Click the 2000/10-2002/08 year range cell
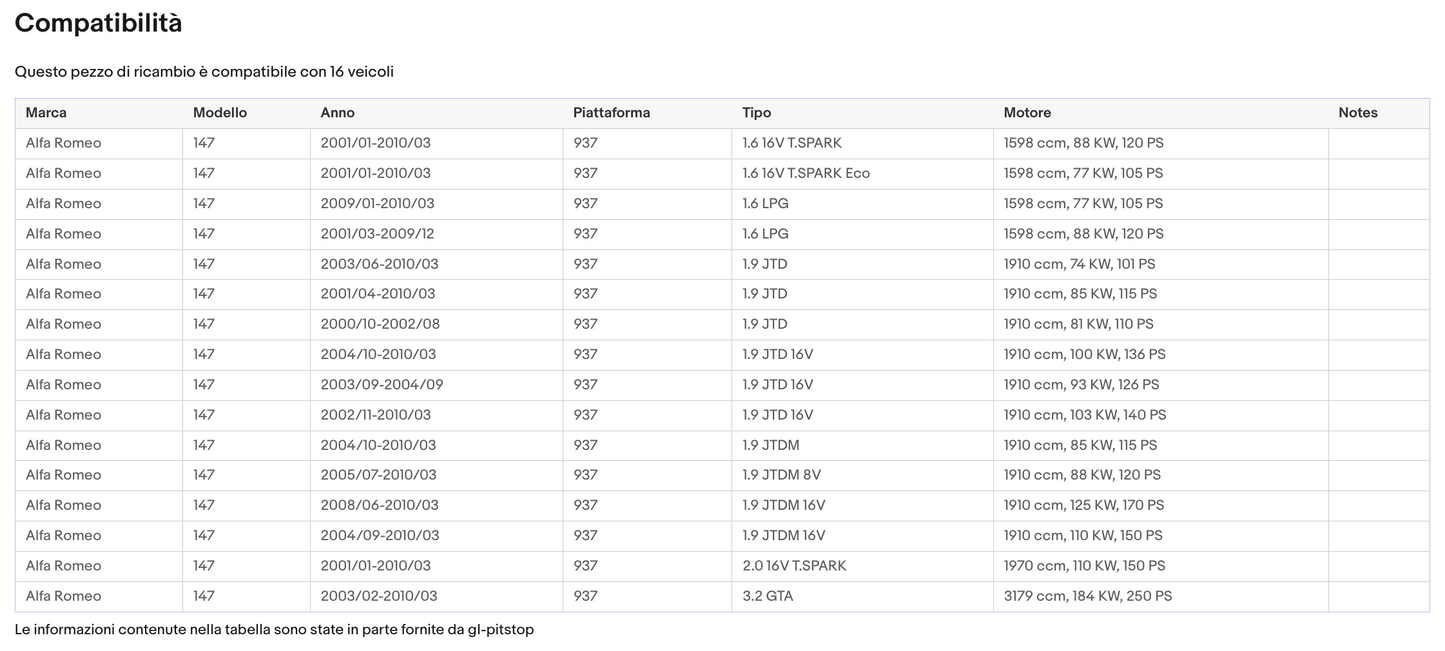This screenshot has height=651, width=1445. 380,324
